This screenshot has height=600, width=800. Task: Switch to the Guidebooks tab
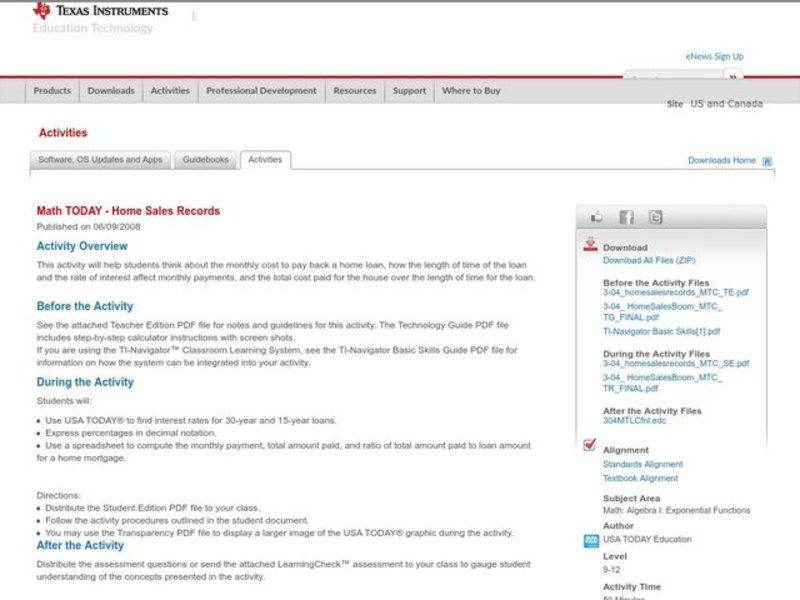coord(204,159)
